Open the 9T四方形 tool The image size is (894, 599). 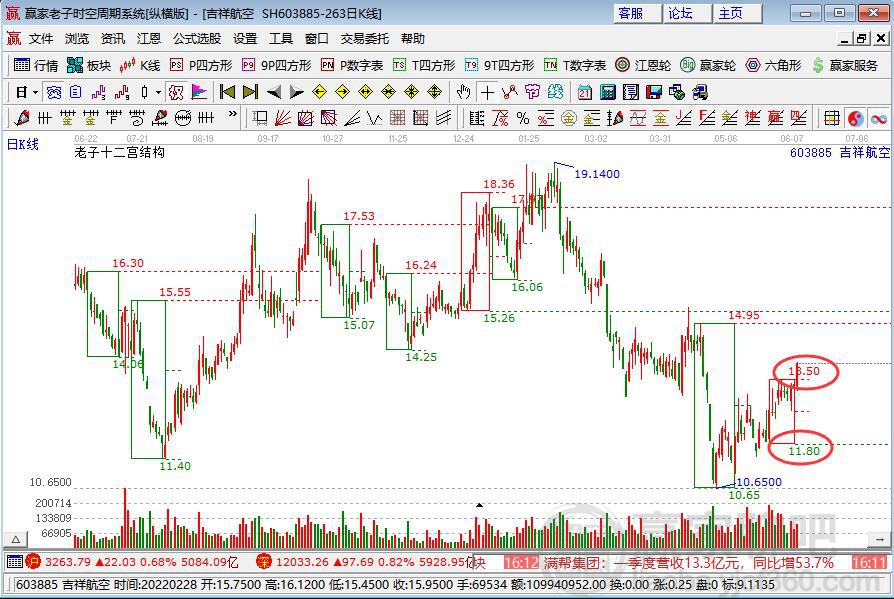pyautogui.click(x=499, y=66)
